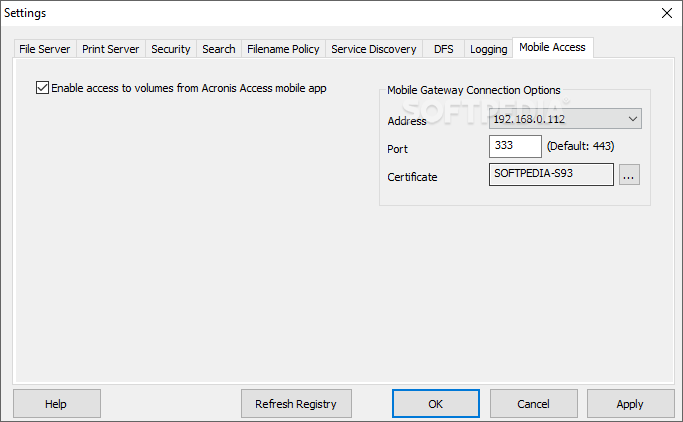Apply the current settings
The height and width of the screenshot is (422, 683).
click(630, 404)
